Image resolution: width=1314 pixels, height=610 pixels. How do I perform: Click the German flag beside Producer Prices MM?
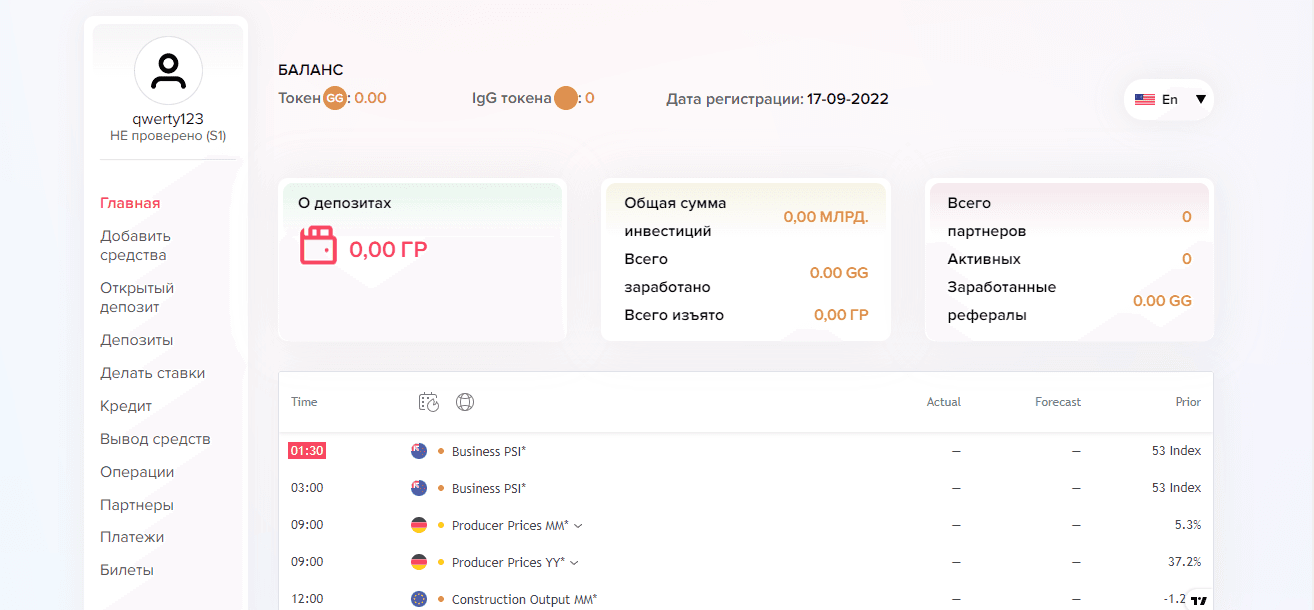(x=419, y=525)
